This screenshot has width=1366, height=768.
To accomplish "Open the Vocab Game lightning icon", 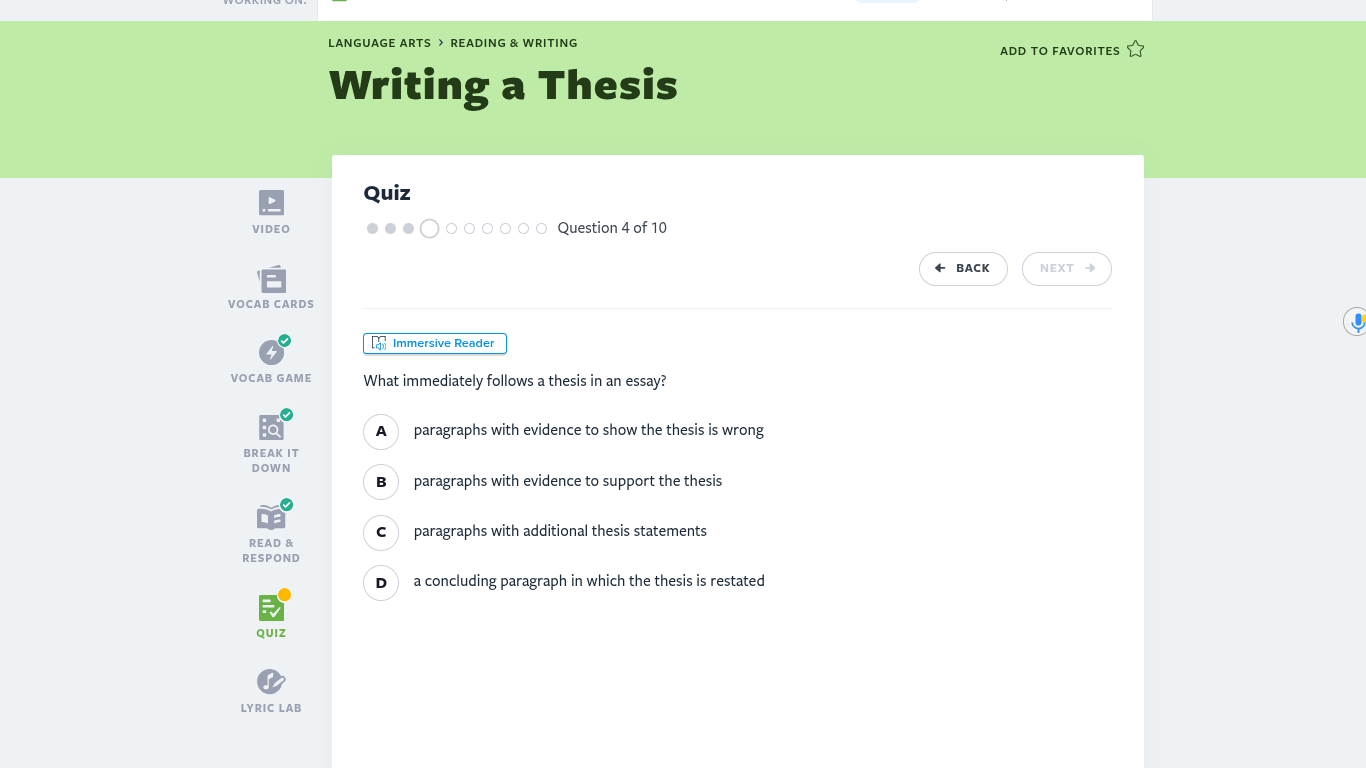I will coord(271,352).
